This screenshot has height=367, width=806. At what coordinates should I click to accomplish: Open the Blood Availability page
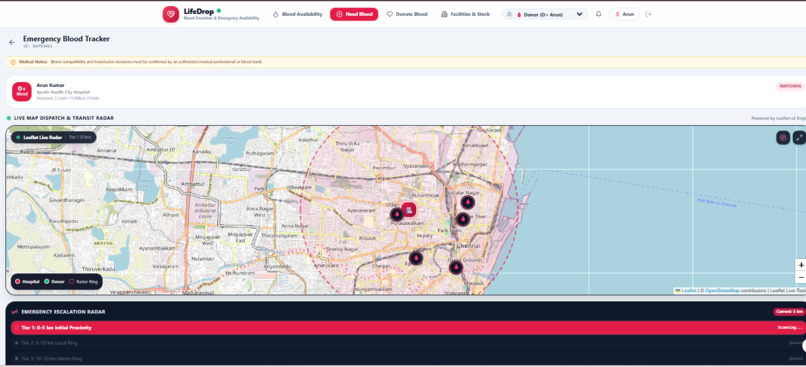tap(297, 14)
